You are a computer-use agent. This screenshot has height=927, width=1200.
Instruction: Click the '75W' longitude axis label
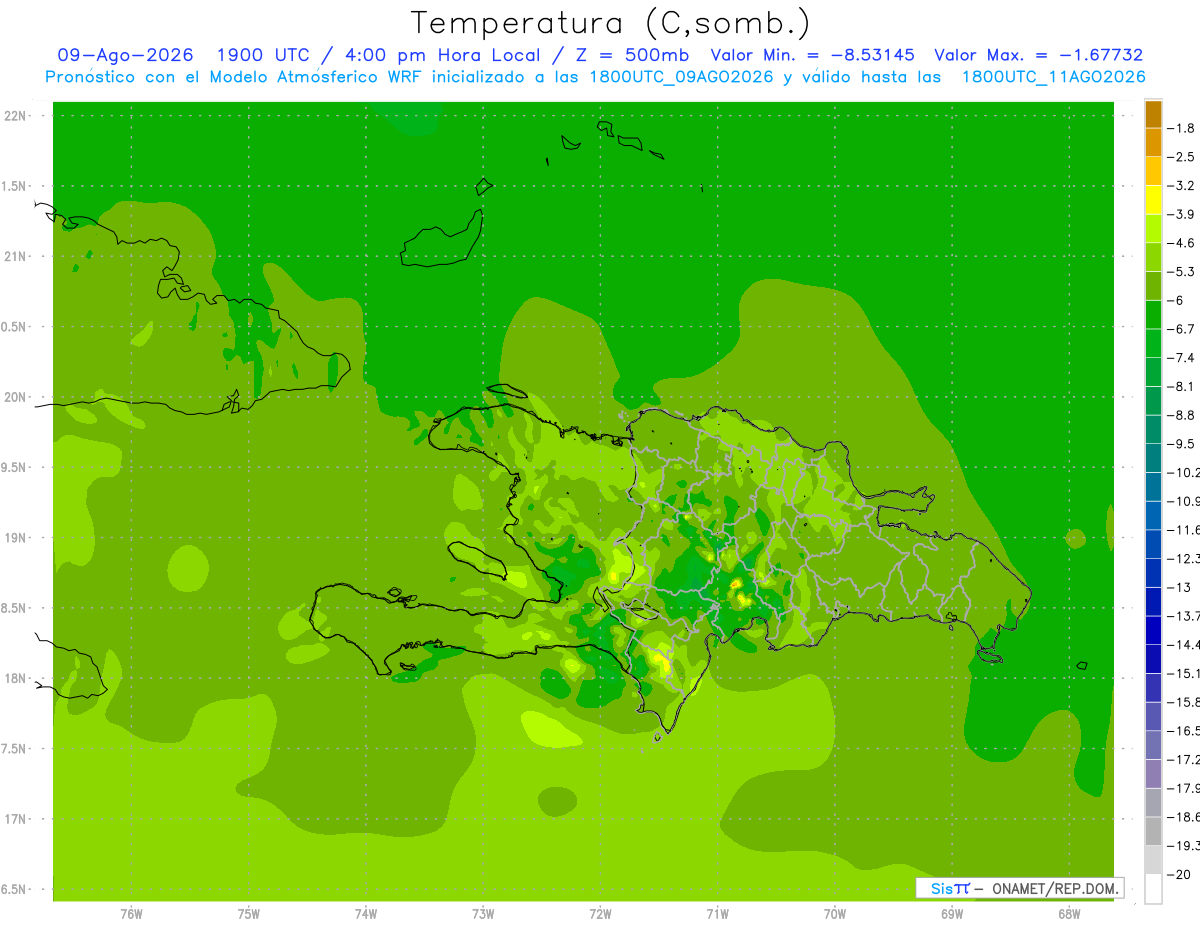pos(249,914)
